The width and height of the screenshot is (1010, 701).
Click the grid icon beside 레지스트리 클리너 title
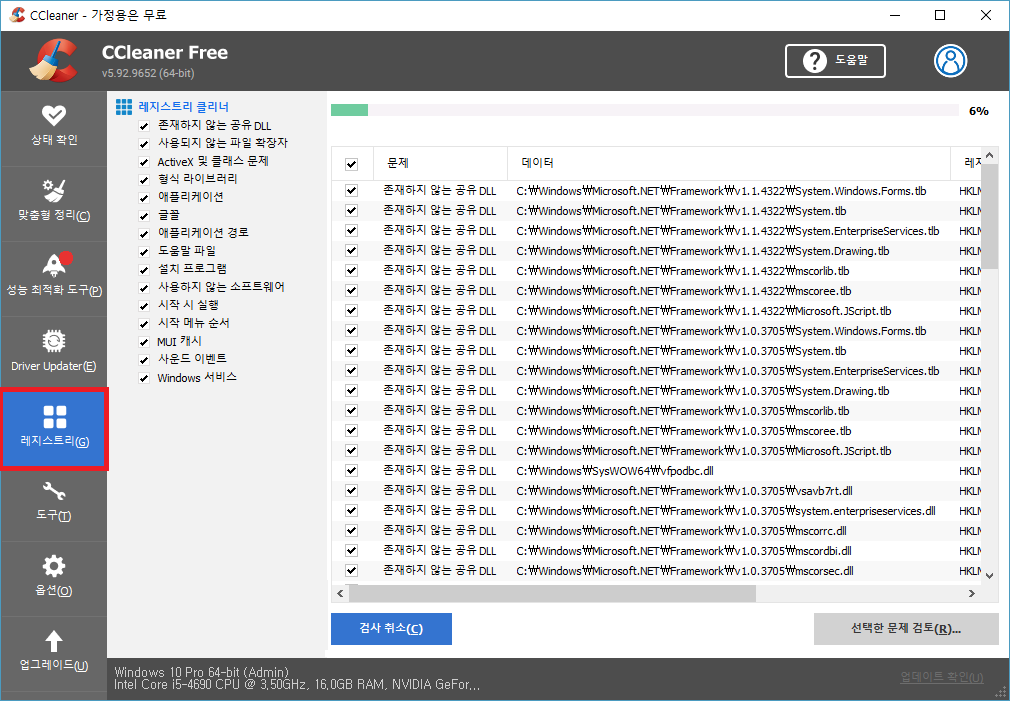(x=123, y=106)
